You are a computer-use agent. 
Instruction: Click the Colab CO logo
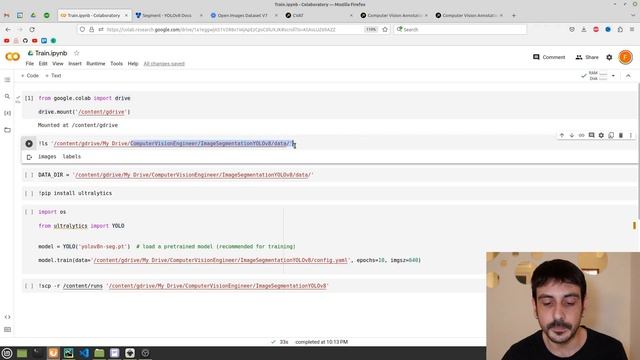[12, 57]
